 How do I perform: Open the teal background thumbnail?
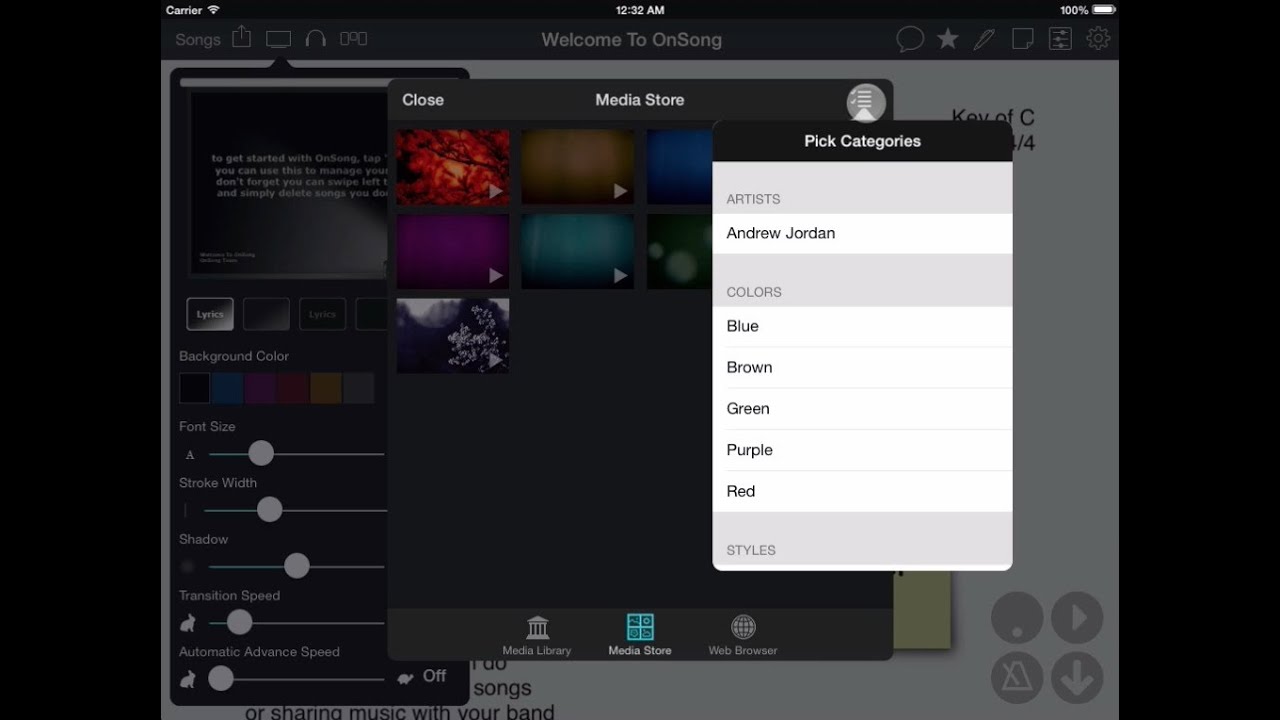578,251
